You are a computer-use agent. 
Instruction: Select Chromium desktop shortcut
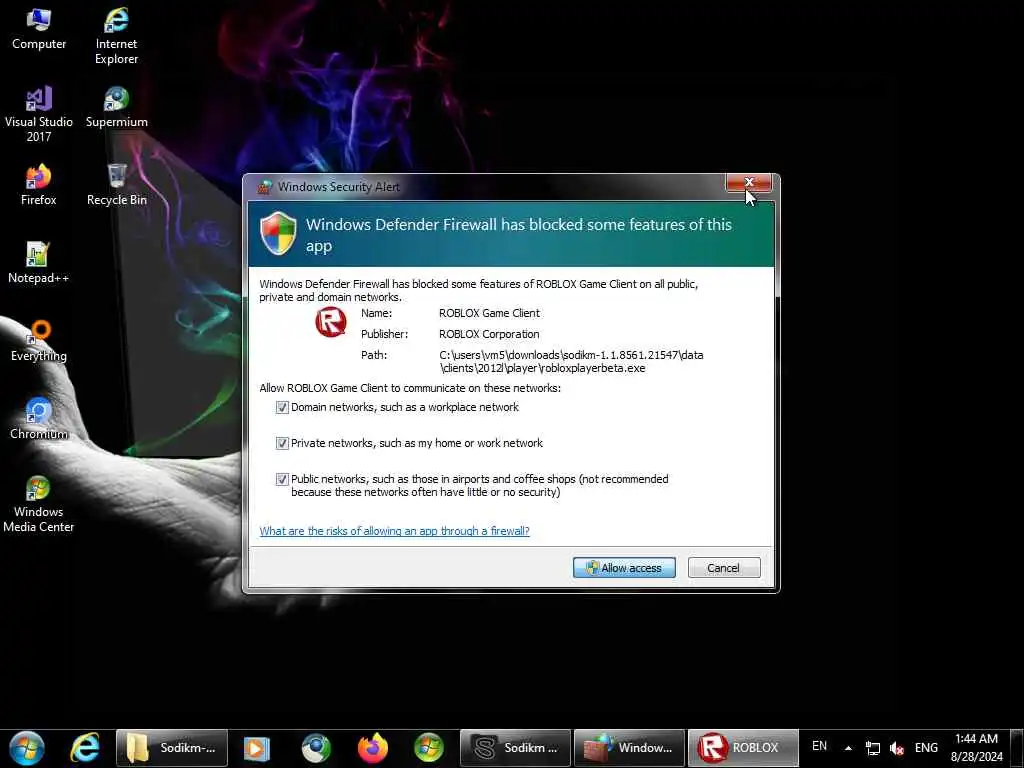coord(39,419)
